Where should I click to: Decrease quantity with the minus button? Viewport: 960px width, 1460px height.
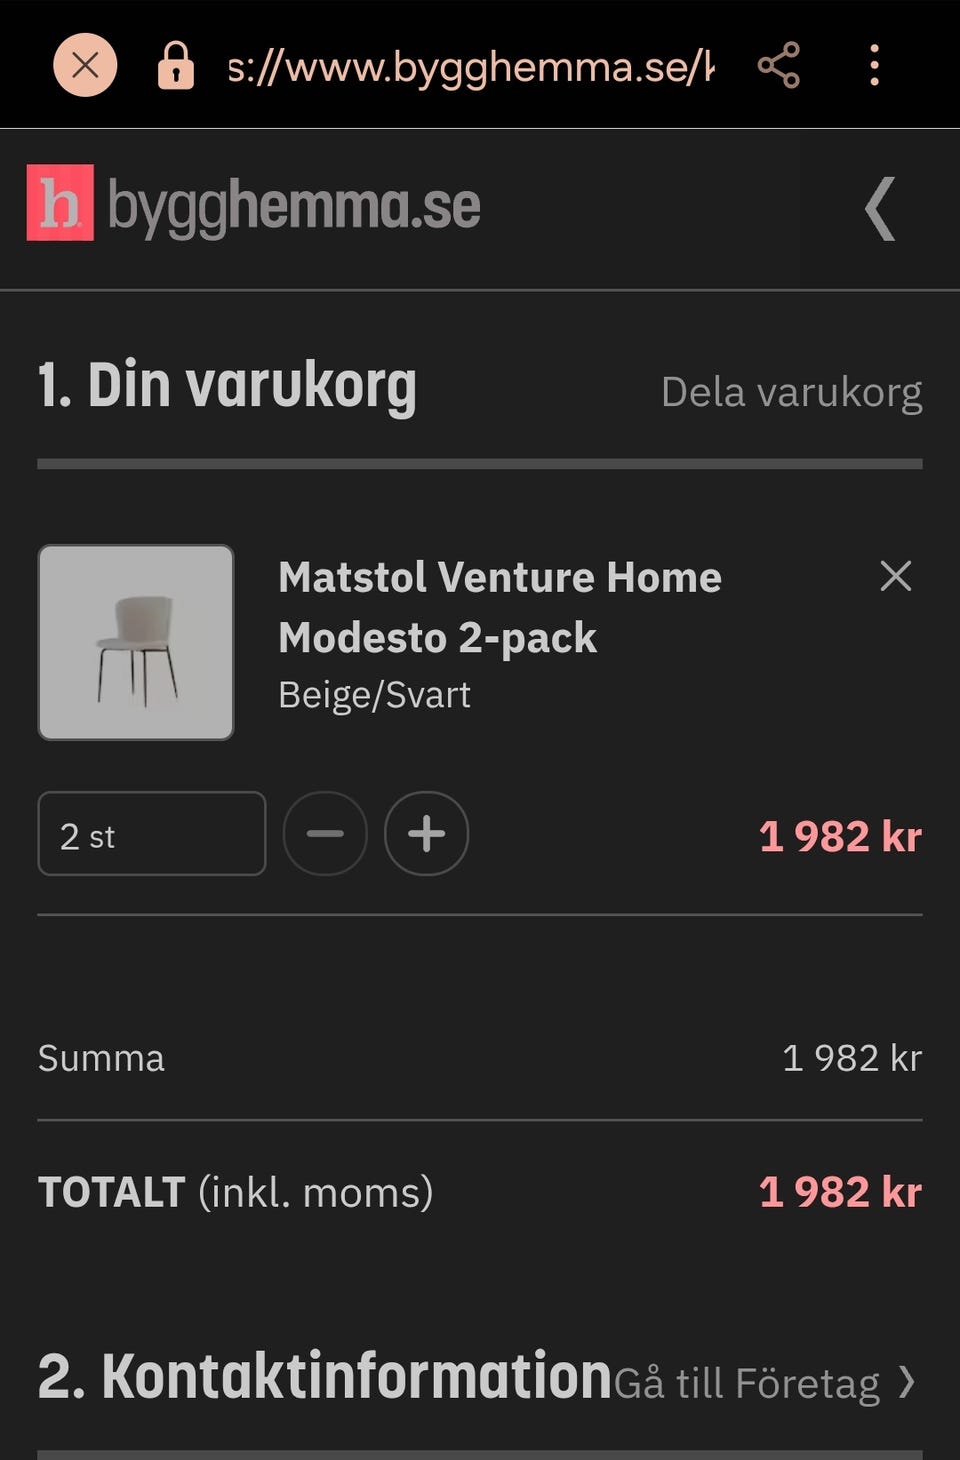pyautogui.click(x=325, y=834)
